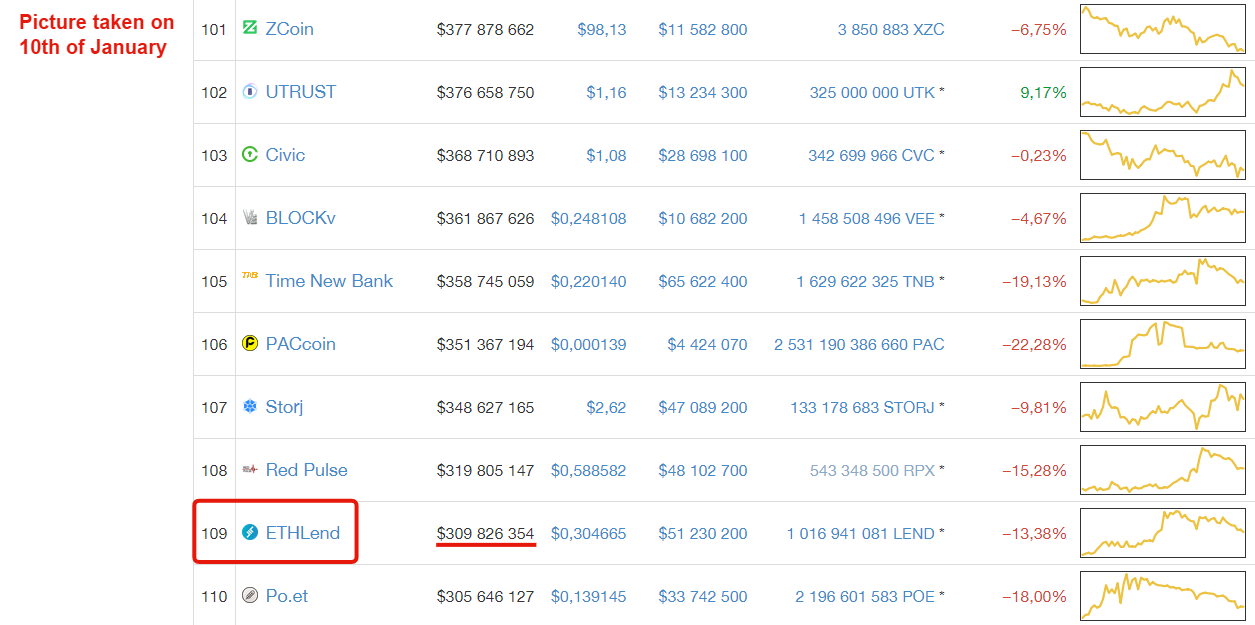Image resolution: width=1255 pixels, height=625 pixels.
Task: Open the BLOCKv coin link
Action: pos(301,218)
